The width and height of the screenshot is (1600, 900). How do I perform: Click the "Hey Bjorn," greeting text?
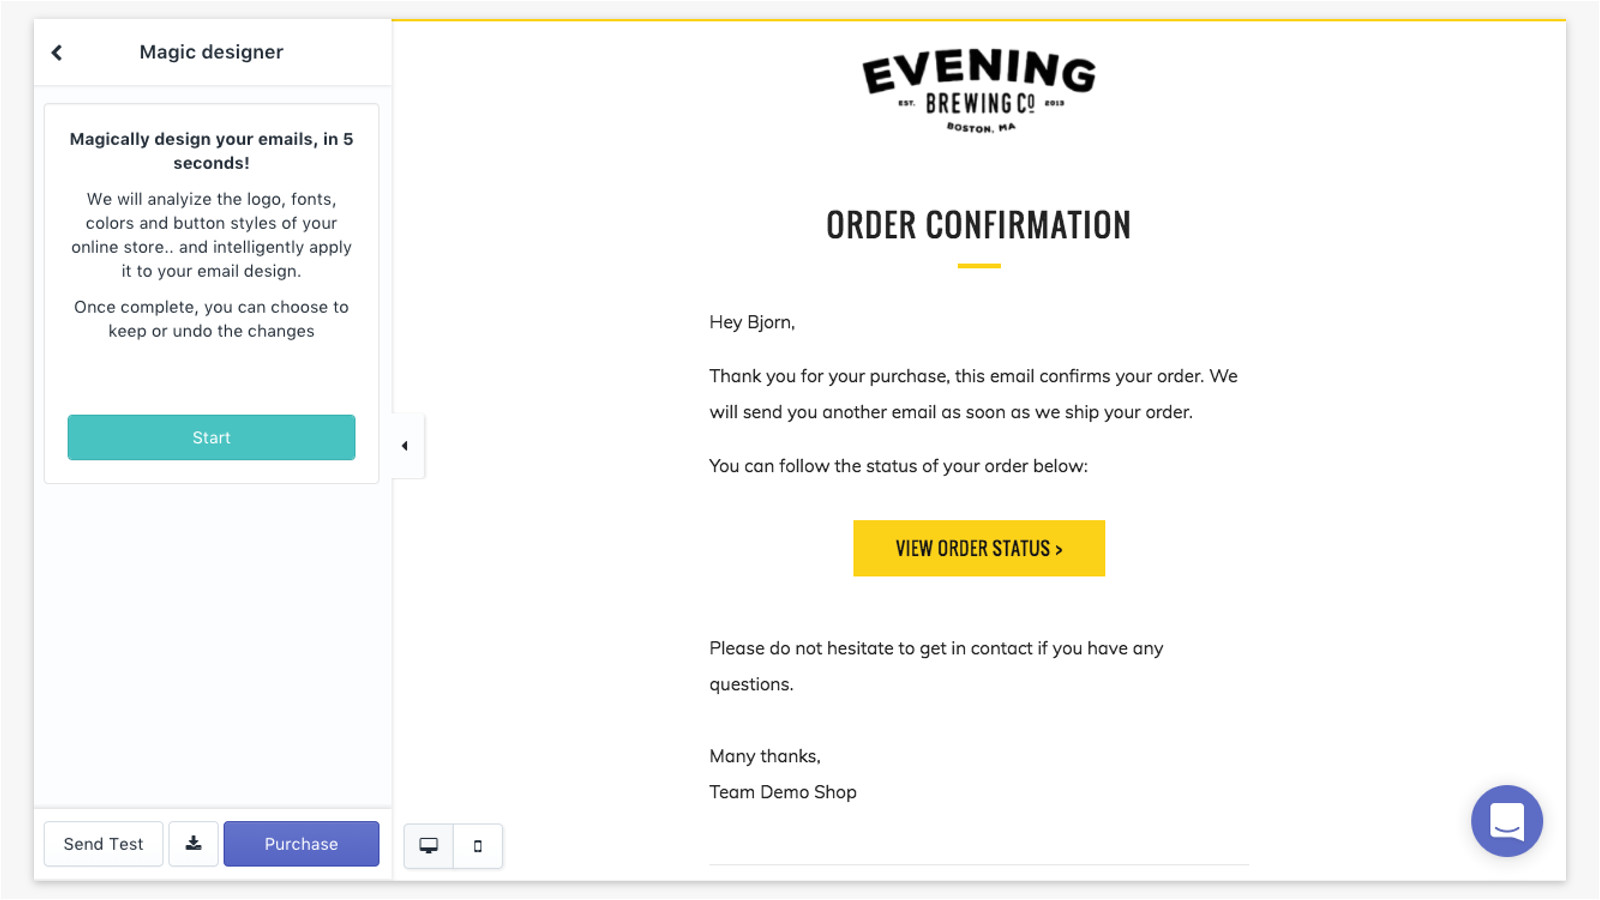(752, 322)
